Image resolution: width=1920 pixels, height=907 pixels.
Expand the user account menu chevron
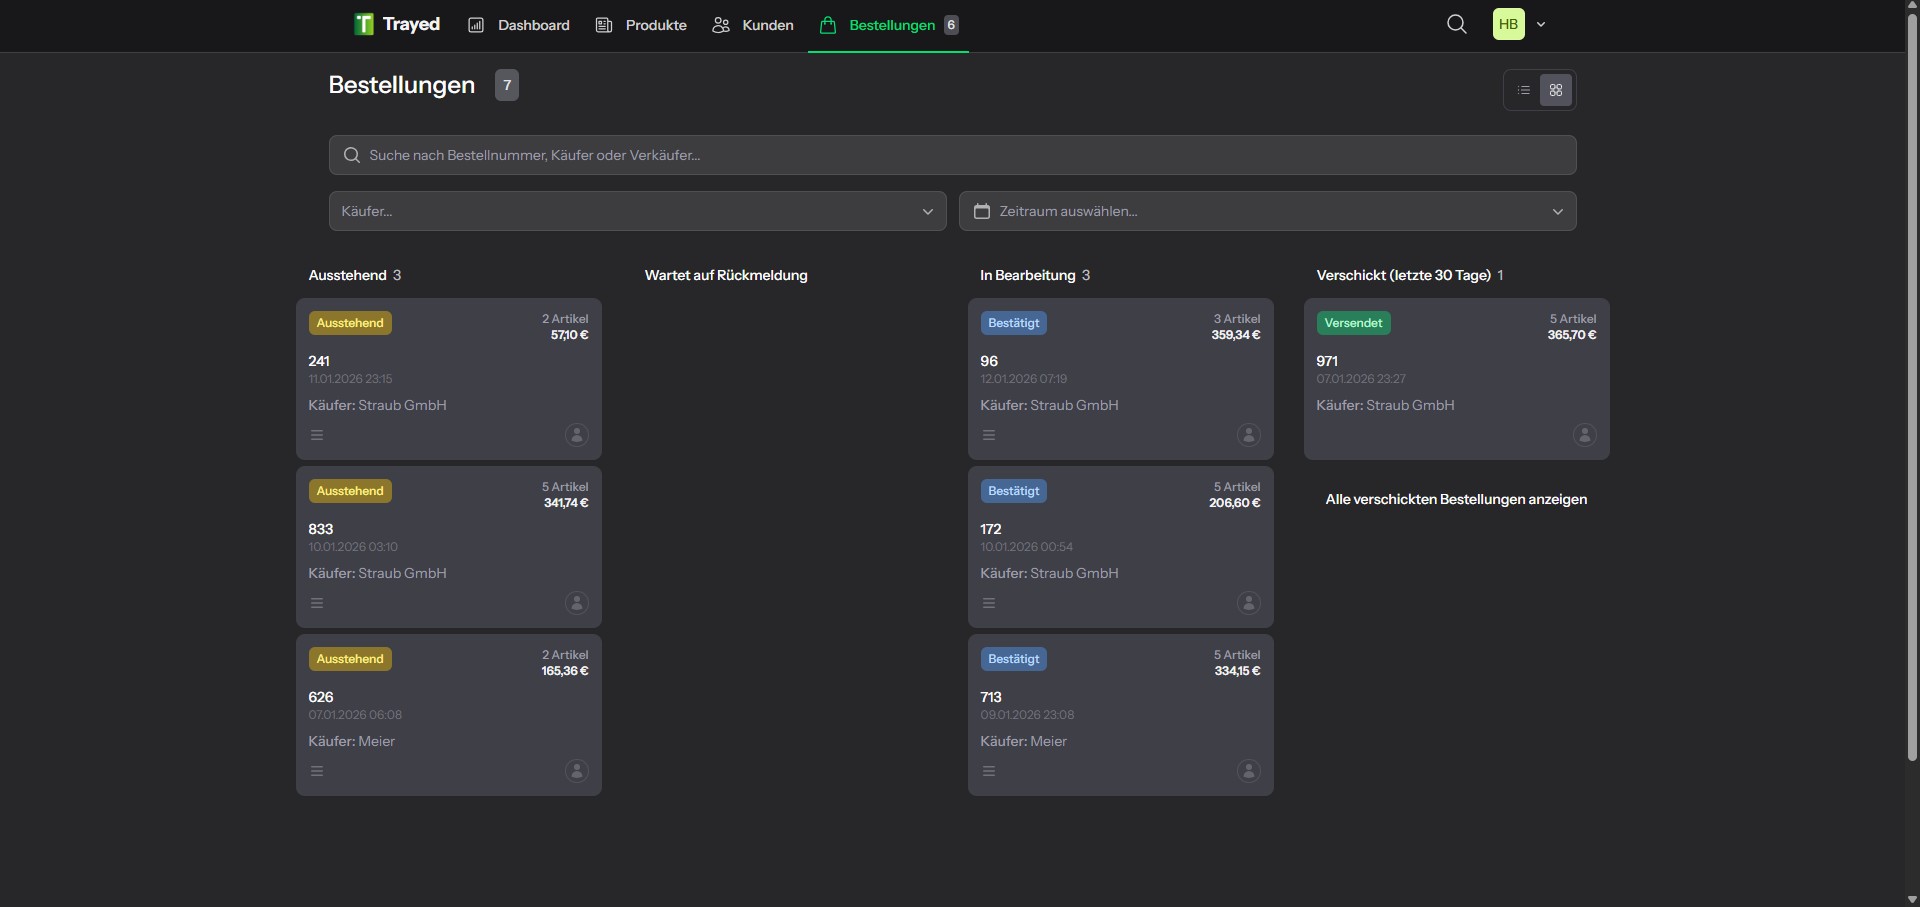tap(1541, 25)
